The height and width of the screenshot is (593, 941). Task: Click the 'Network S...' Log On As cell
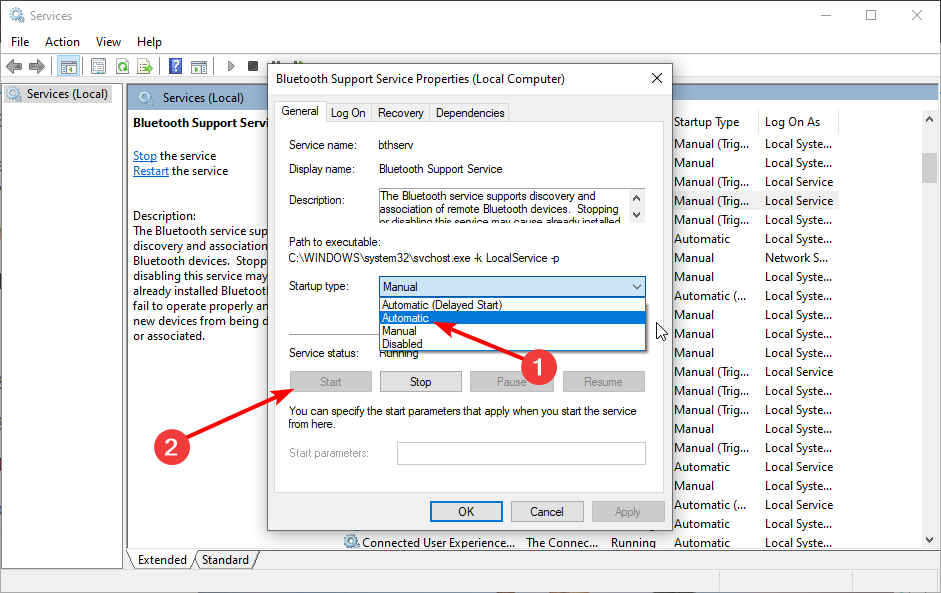coord(796,257)
